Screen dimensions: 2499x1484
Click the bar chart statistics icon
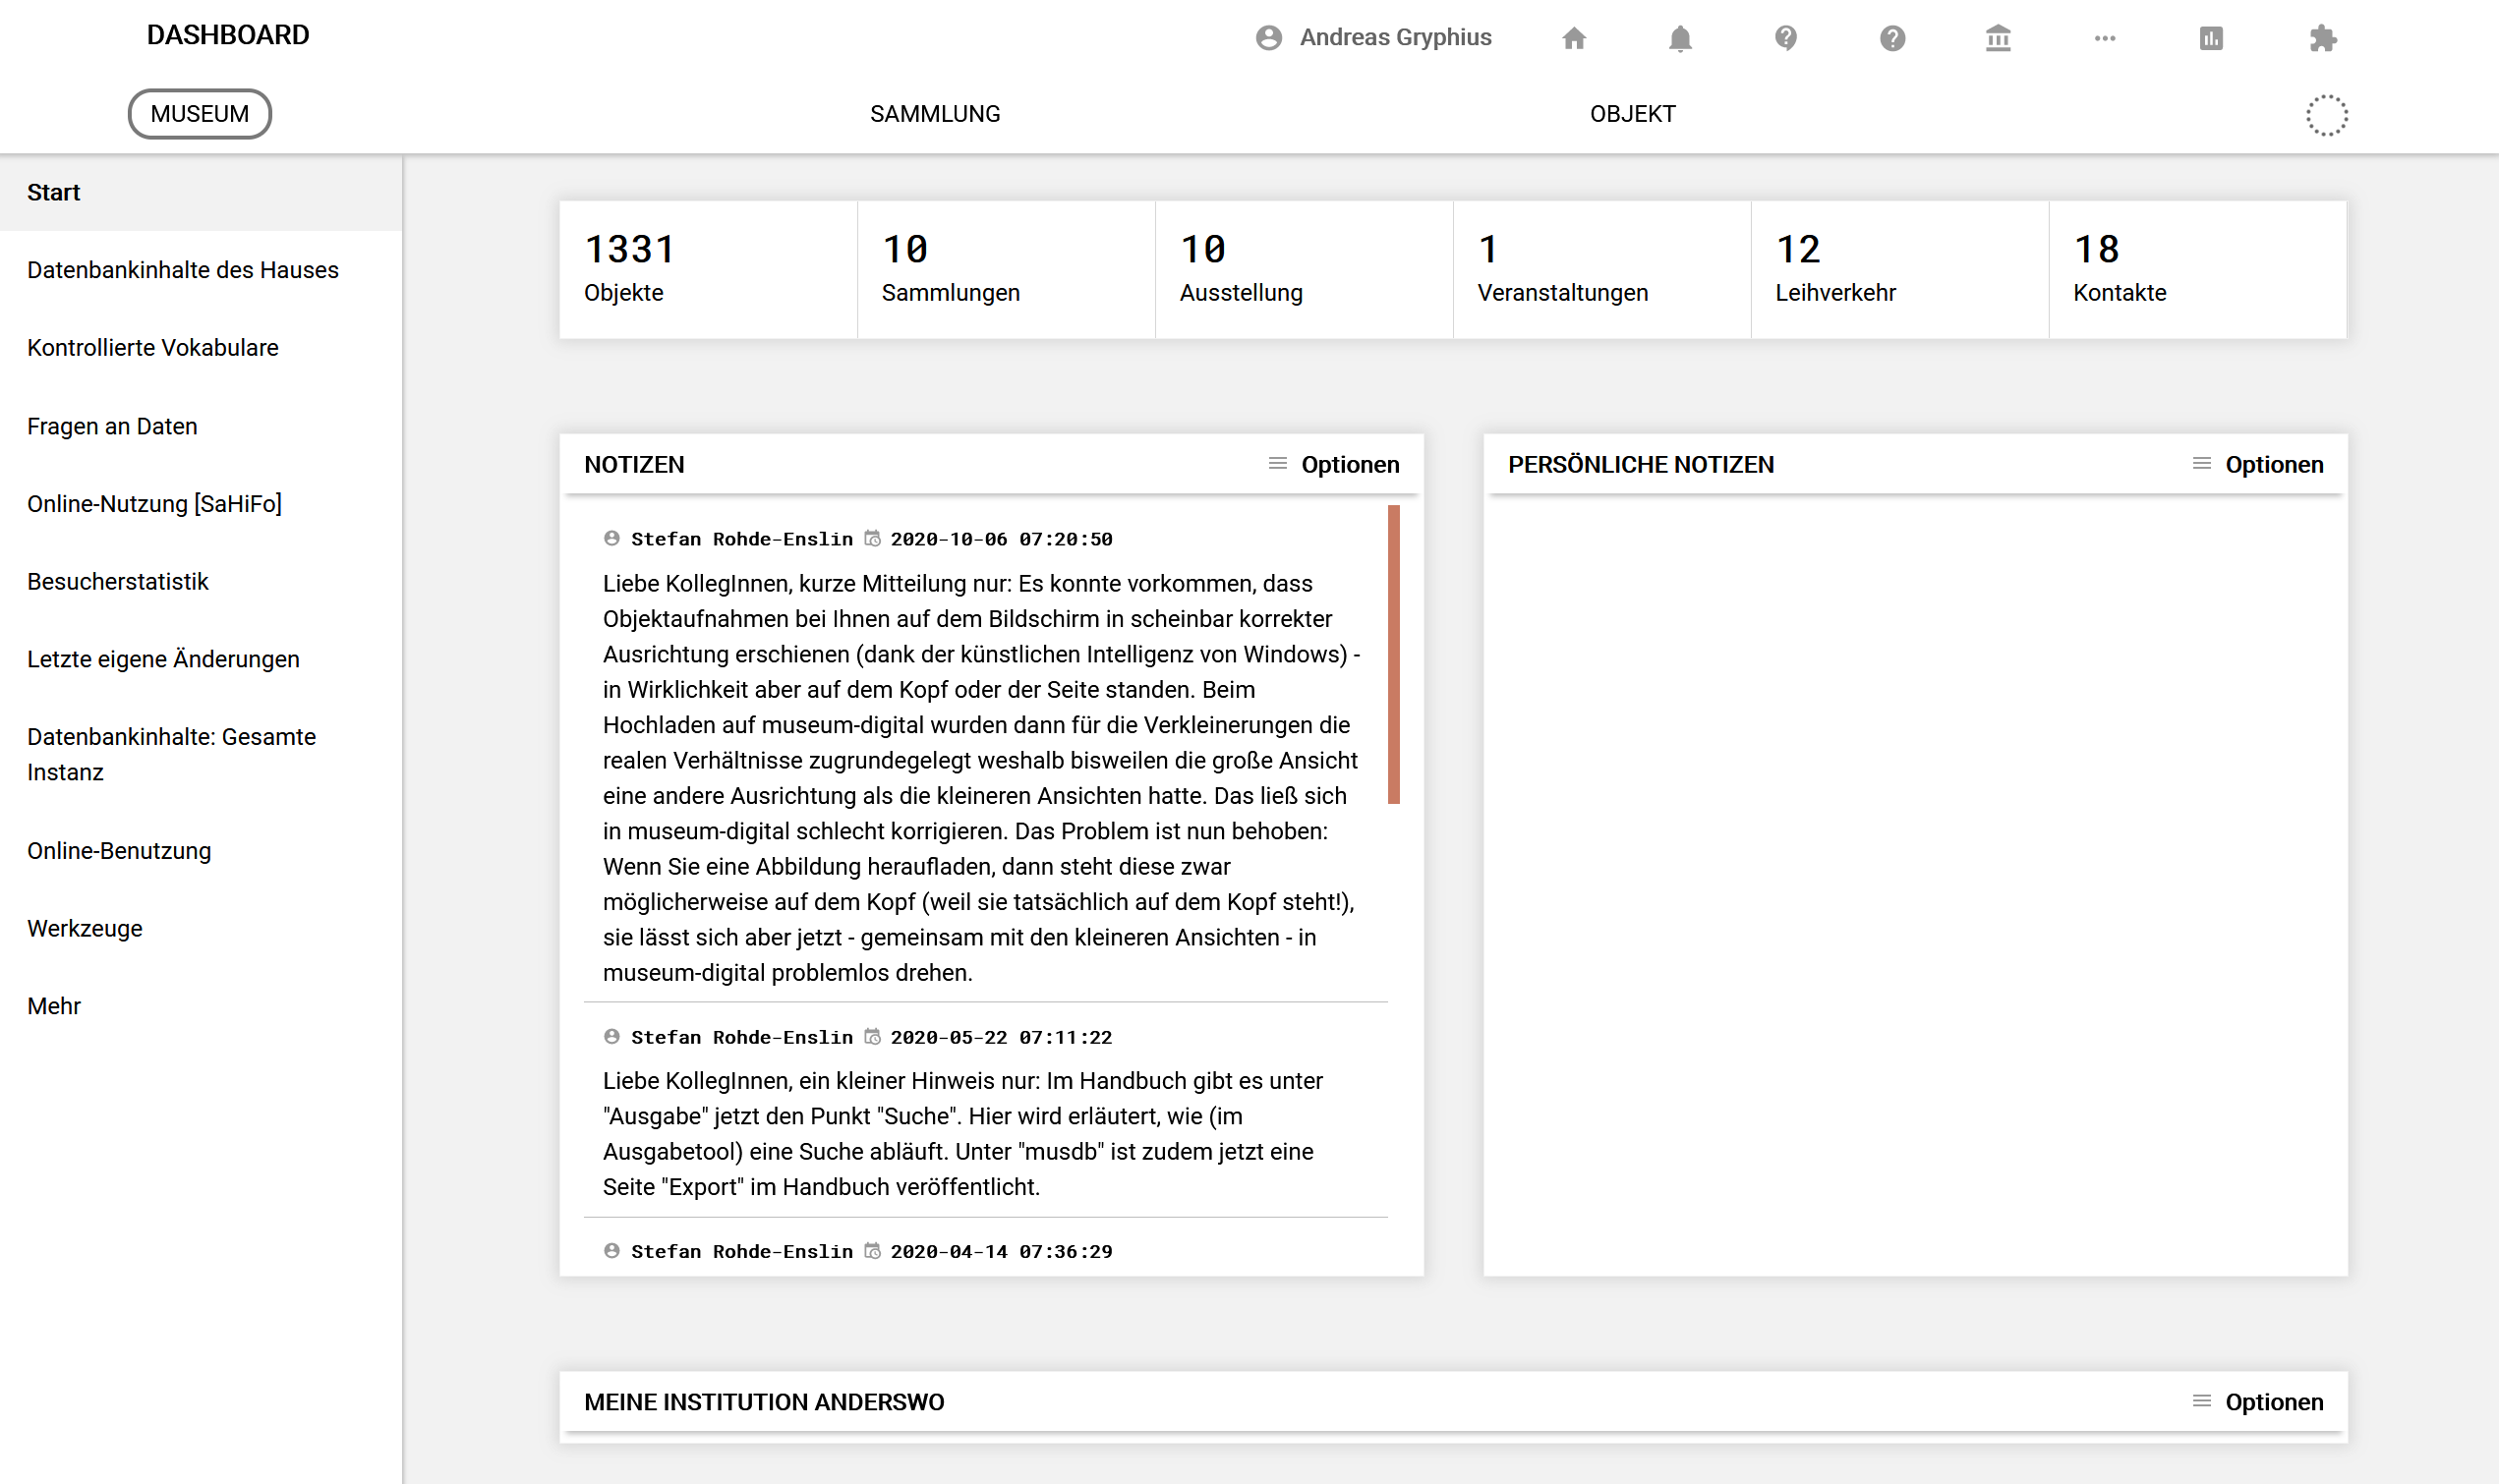tap(2211, 38)
